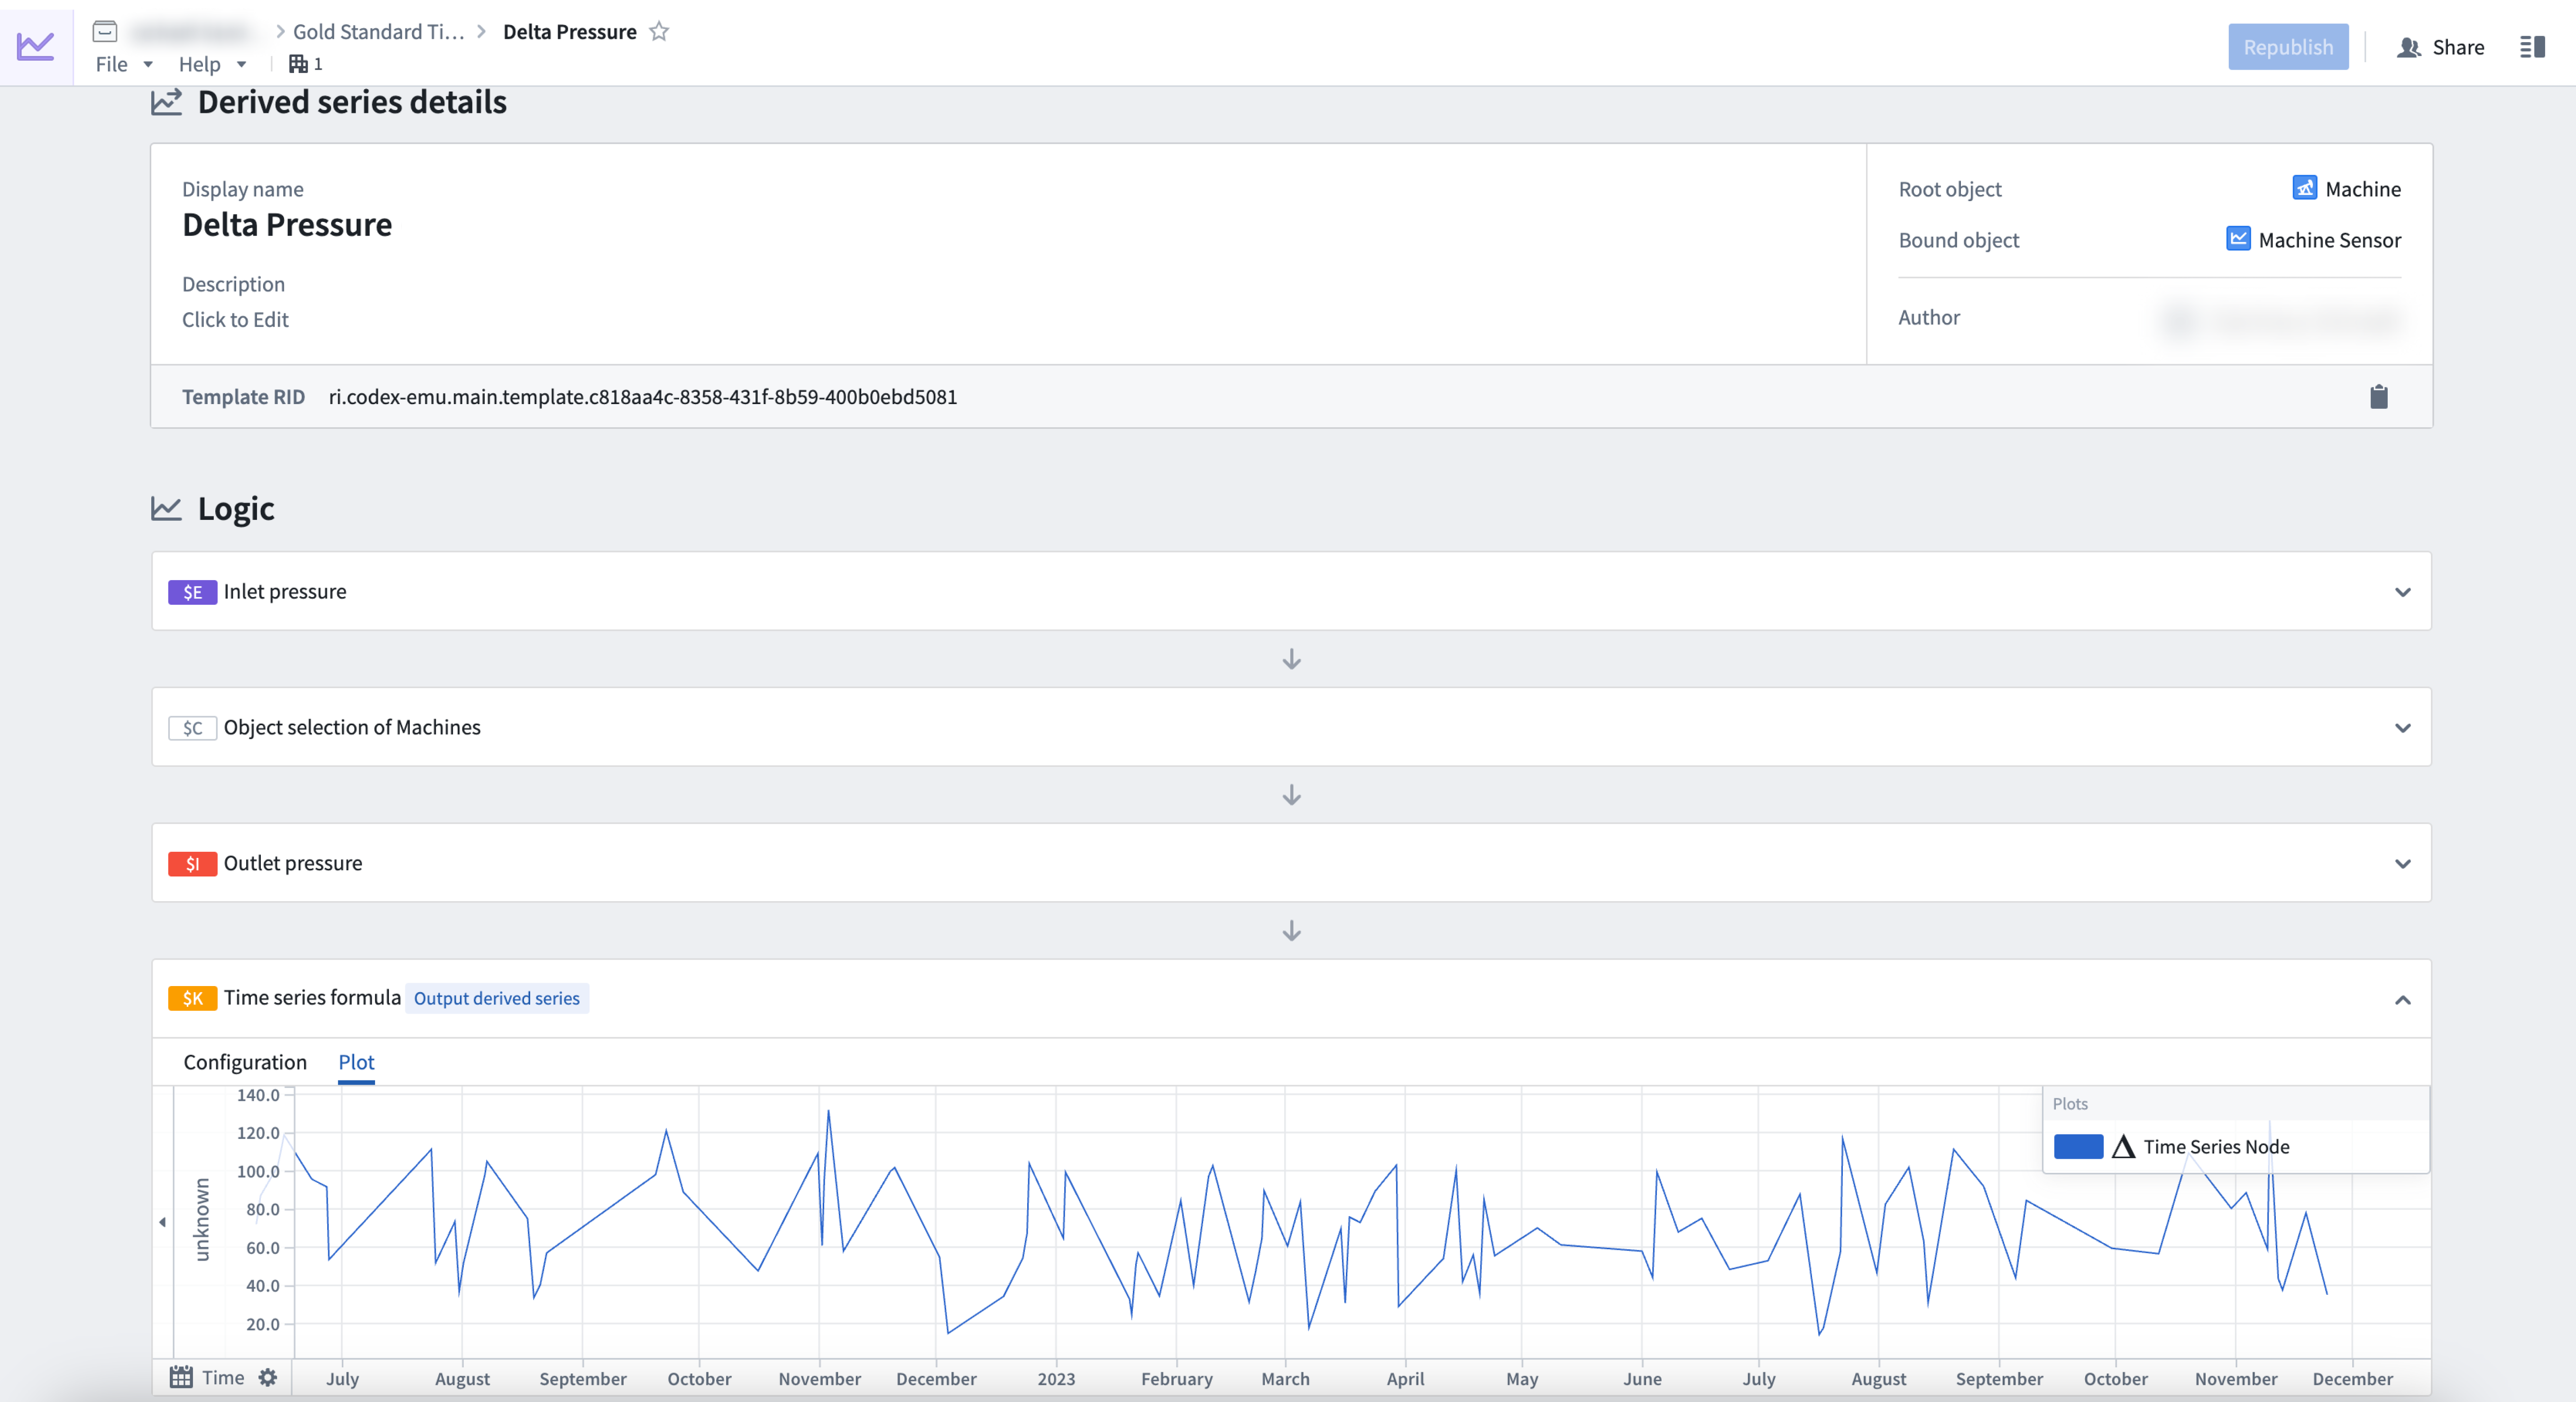
Task: Click the Time calendar icon
Action: tap(181, 1378)
